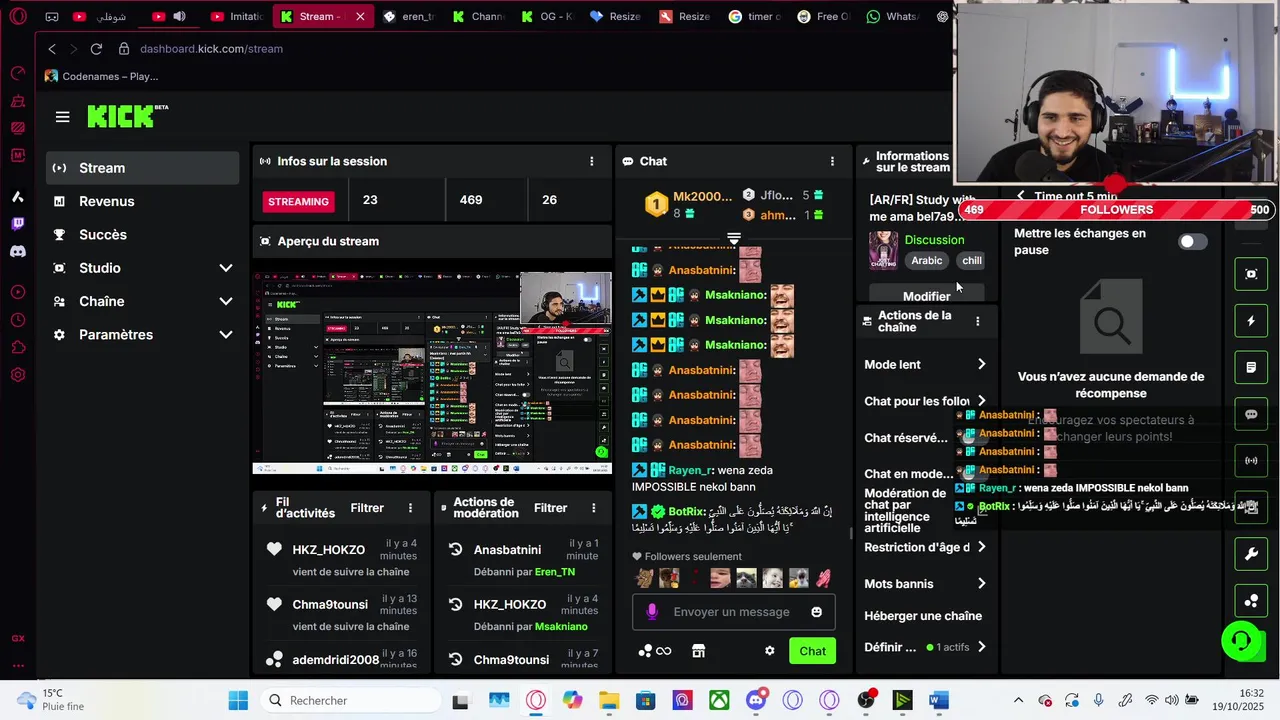
Task: Select Revenus in the left navigation
Action: [x=143, y=201]
